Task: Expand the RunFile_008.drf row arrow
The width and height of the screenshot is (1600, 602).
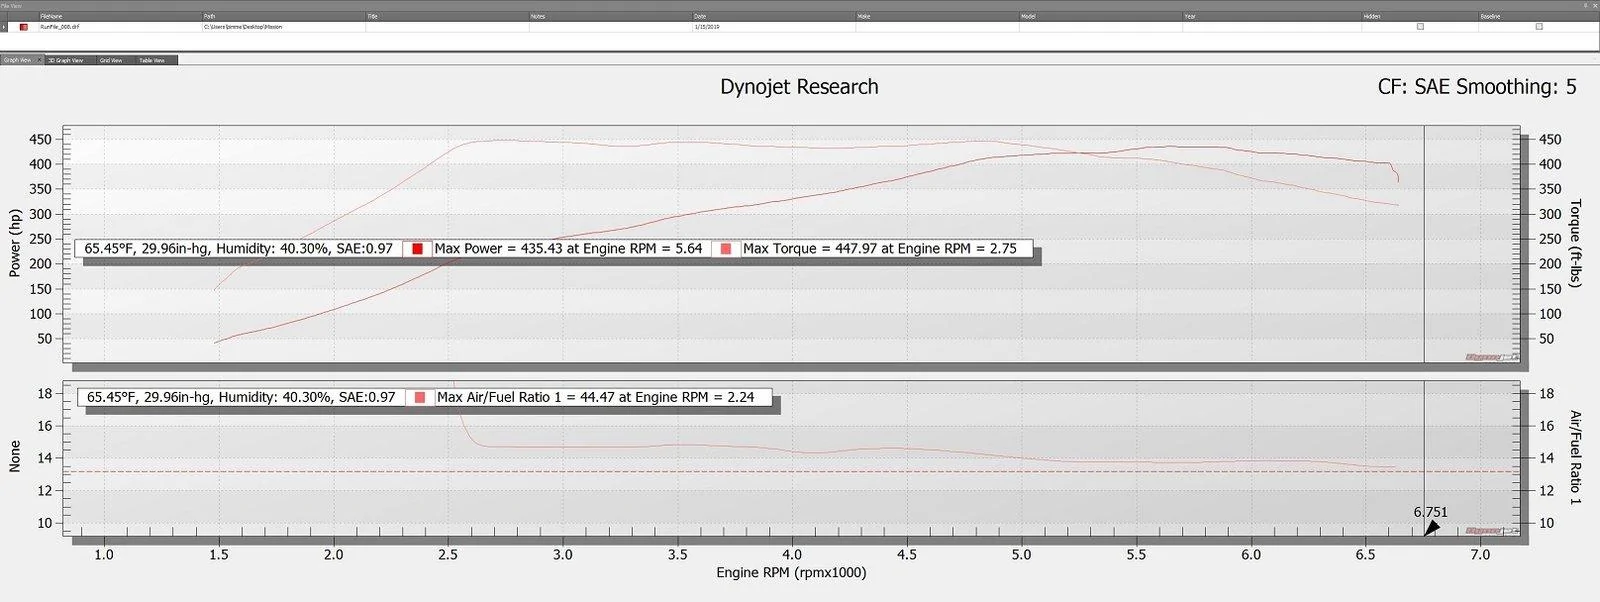Action: (4, 27)
